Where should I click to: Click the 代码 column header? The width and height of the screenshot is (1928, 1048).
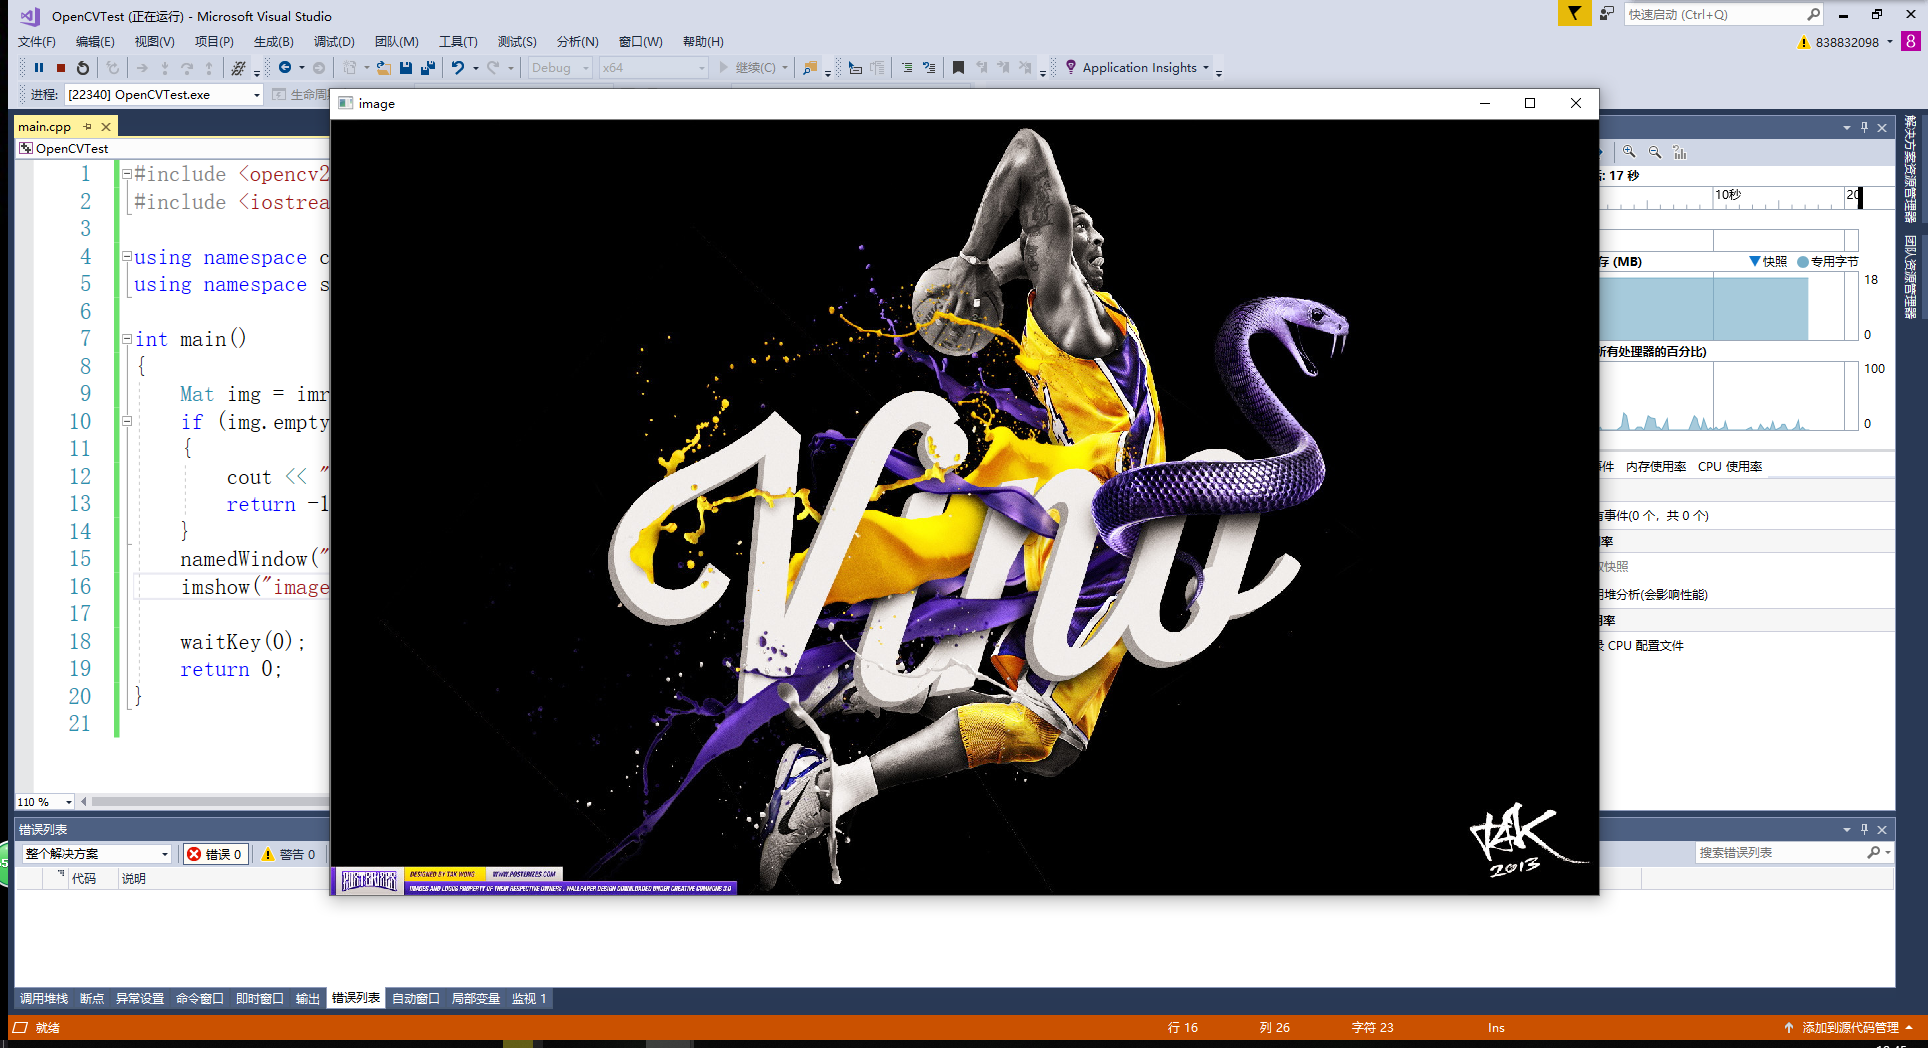coord(84,879)
